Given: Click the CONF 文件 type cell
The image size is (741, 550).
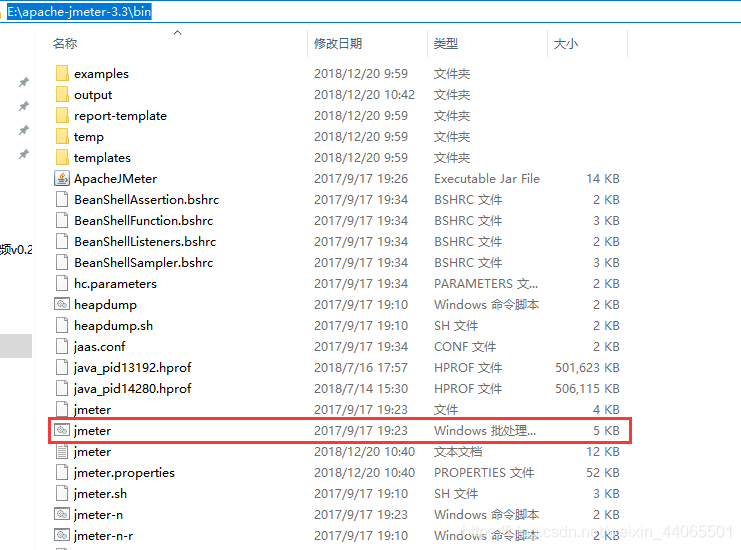Looking at the screenshot, I should tap(465, 346).
